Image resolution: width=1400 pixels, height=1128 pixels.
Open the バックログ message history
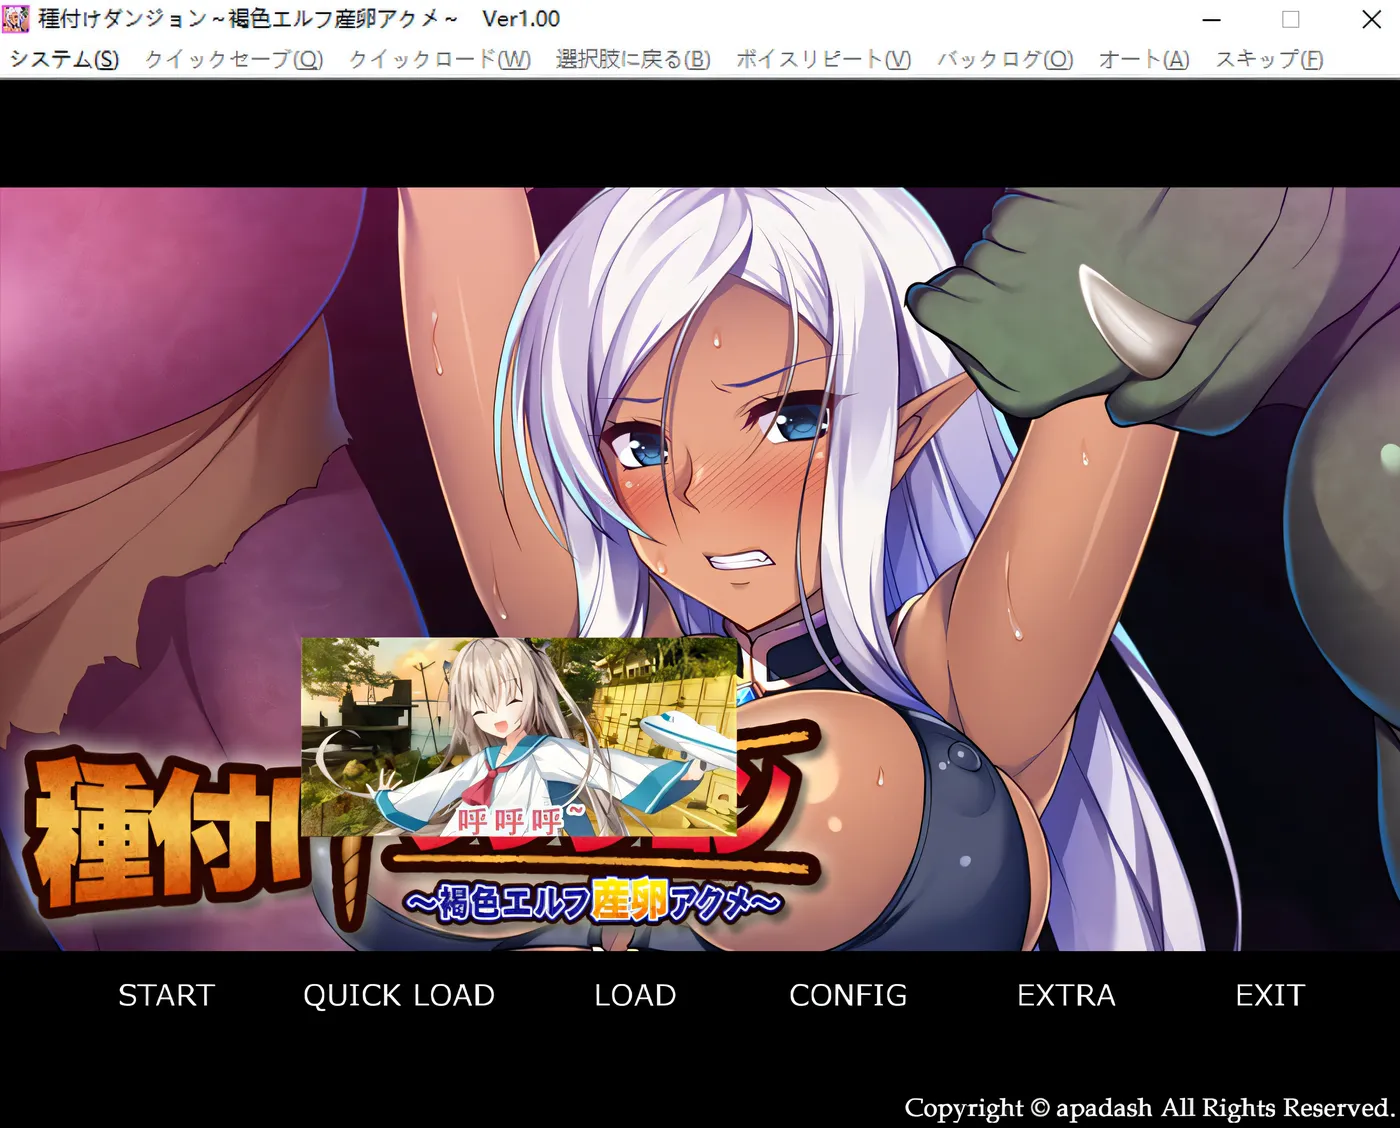1003,59
